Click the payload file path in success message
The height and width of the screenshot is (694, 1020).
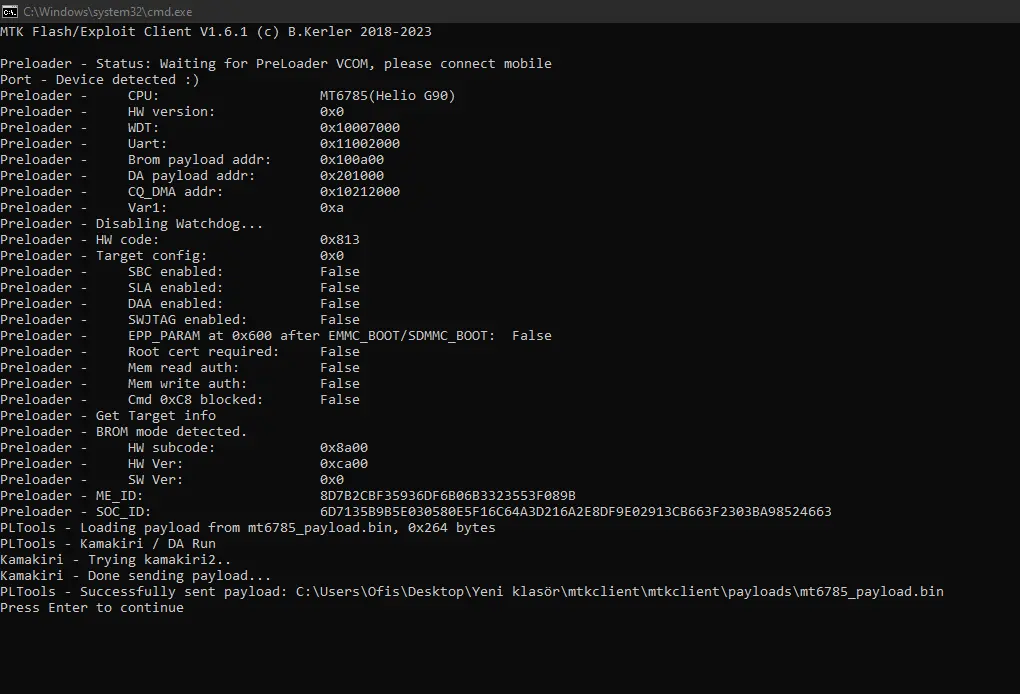[x=619, y=591]
